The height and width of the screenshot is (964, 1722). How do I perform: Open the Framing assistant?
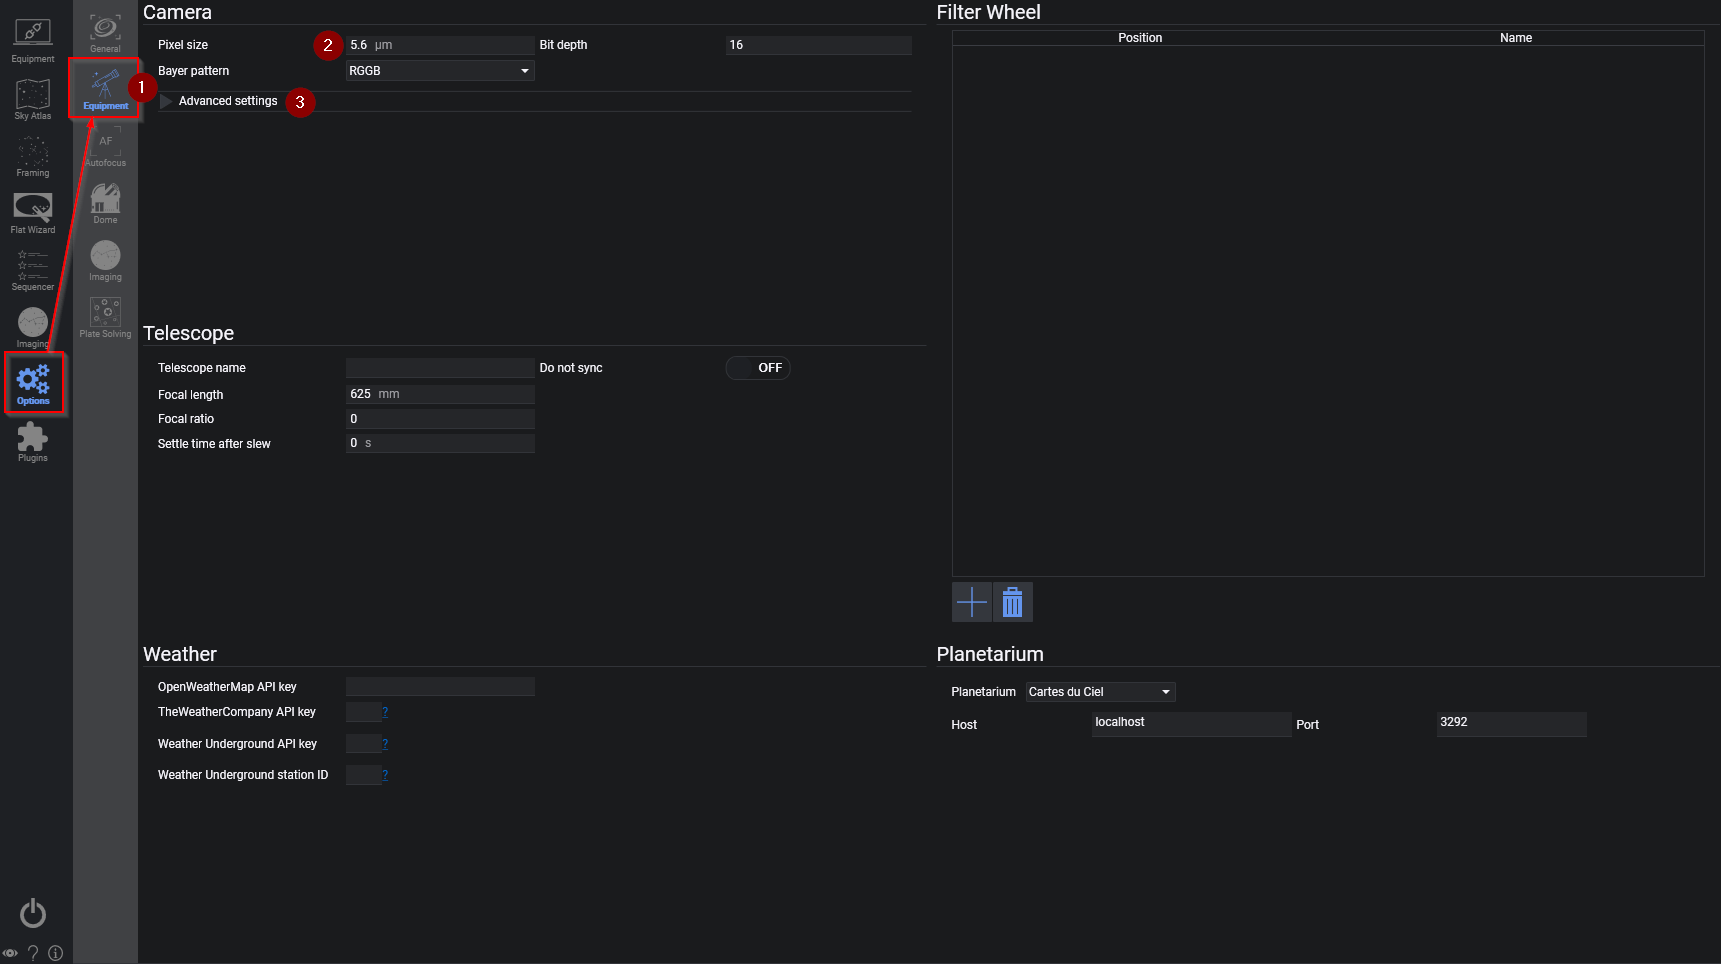click(x=33, y=156)
